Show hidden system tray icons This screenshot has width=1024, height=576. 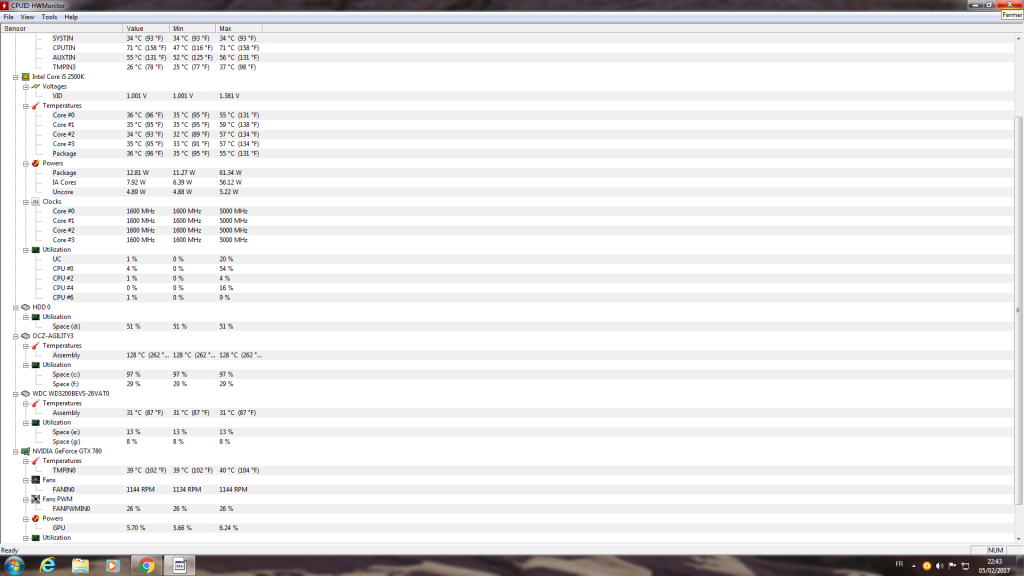(x=914, y=566)
